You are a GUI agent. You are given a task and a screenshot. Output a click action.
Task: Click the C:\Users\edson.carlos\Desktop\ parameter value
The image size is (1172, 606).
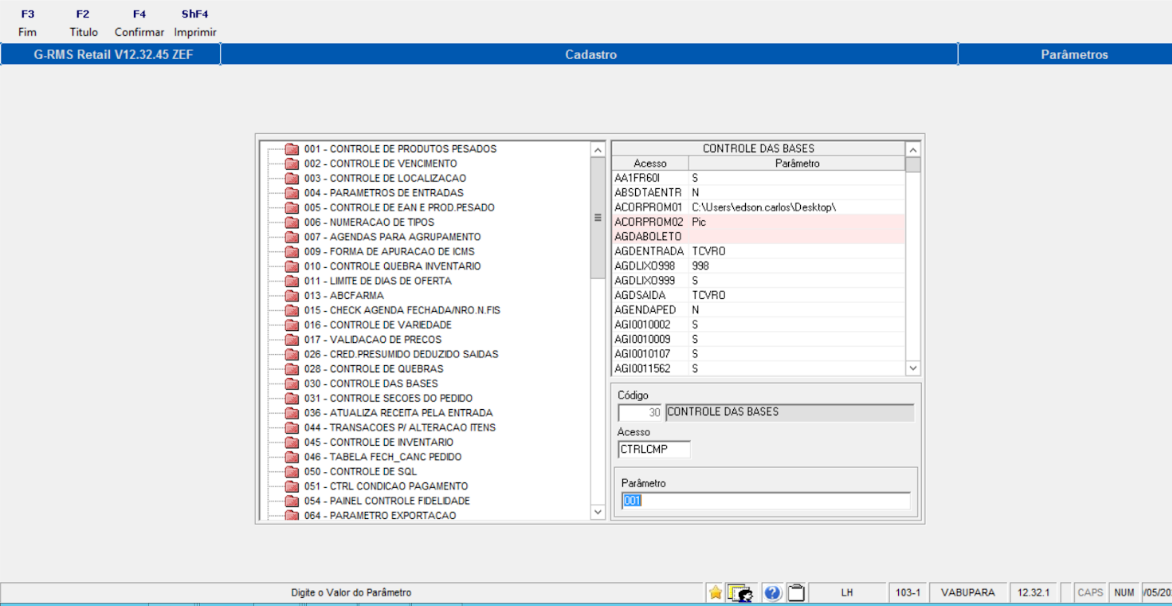[763, 207]
